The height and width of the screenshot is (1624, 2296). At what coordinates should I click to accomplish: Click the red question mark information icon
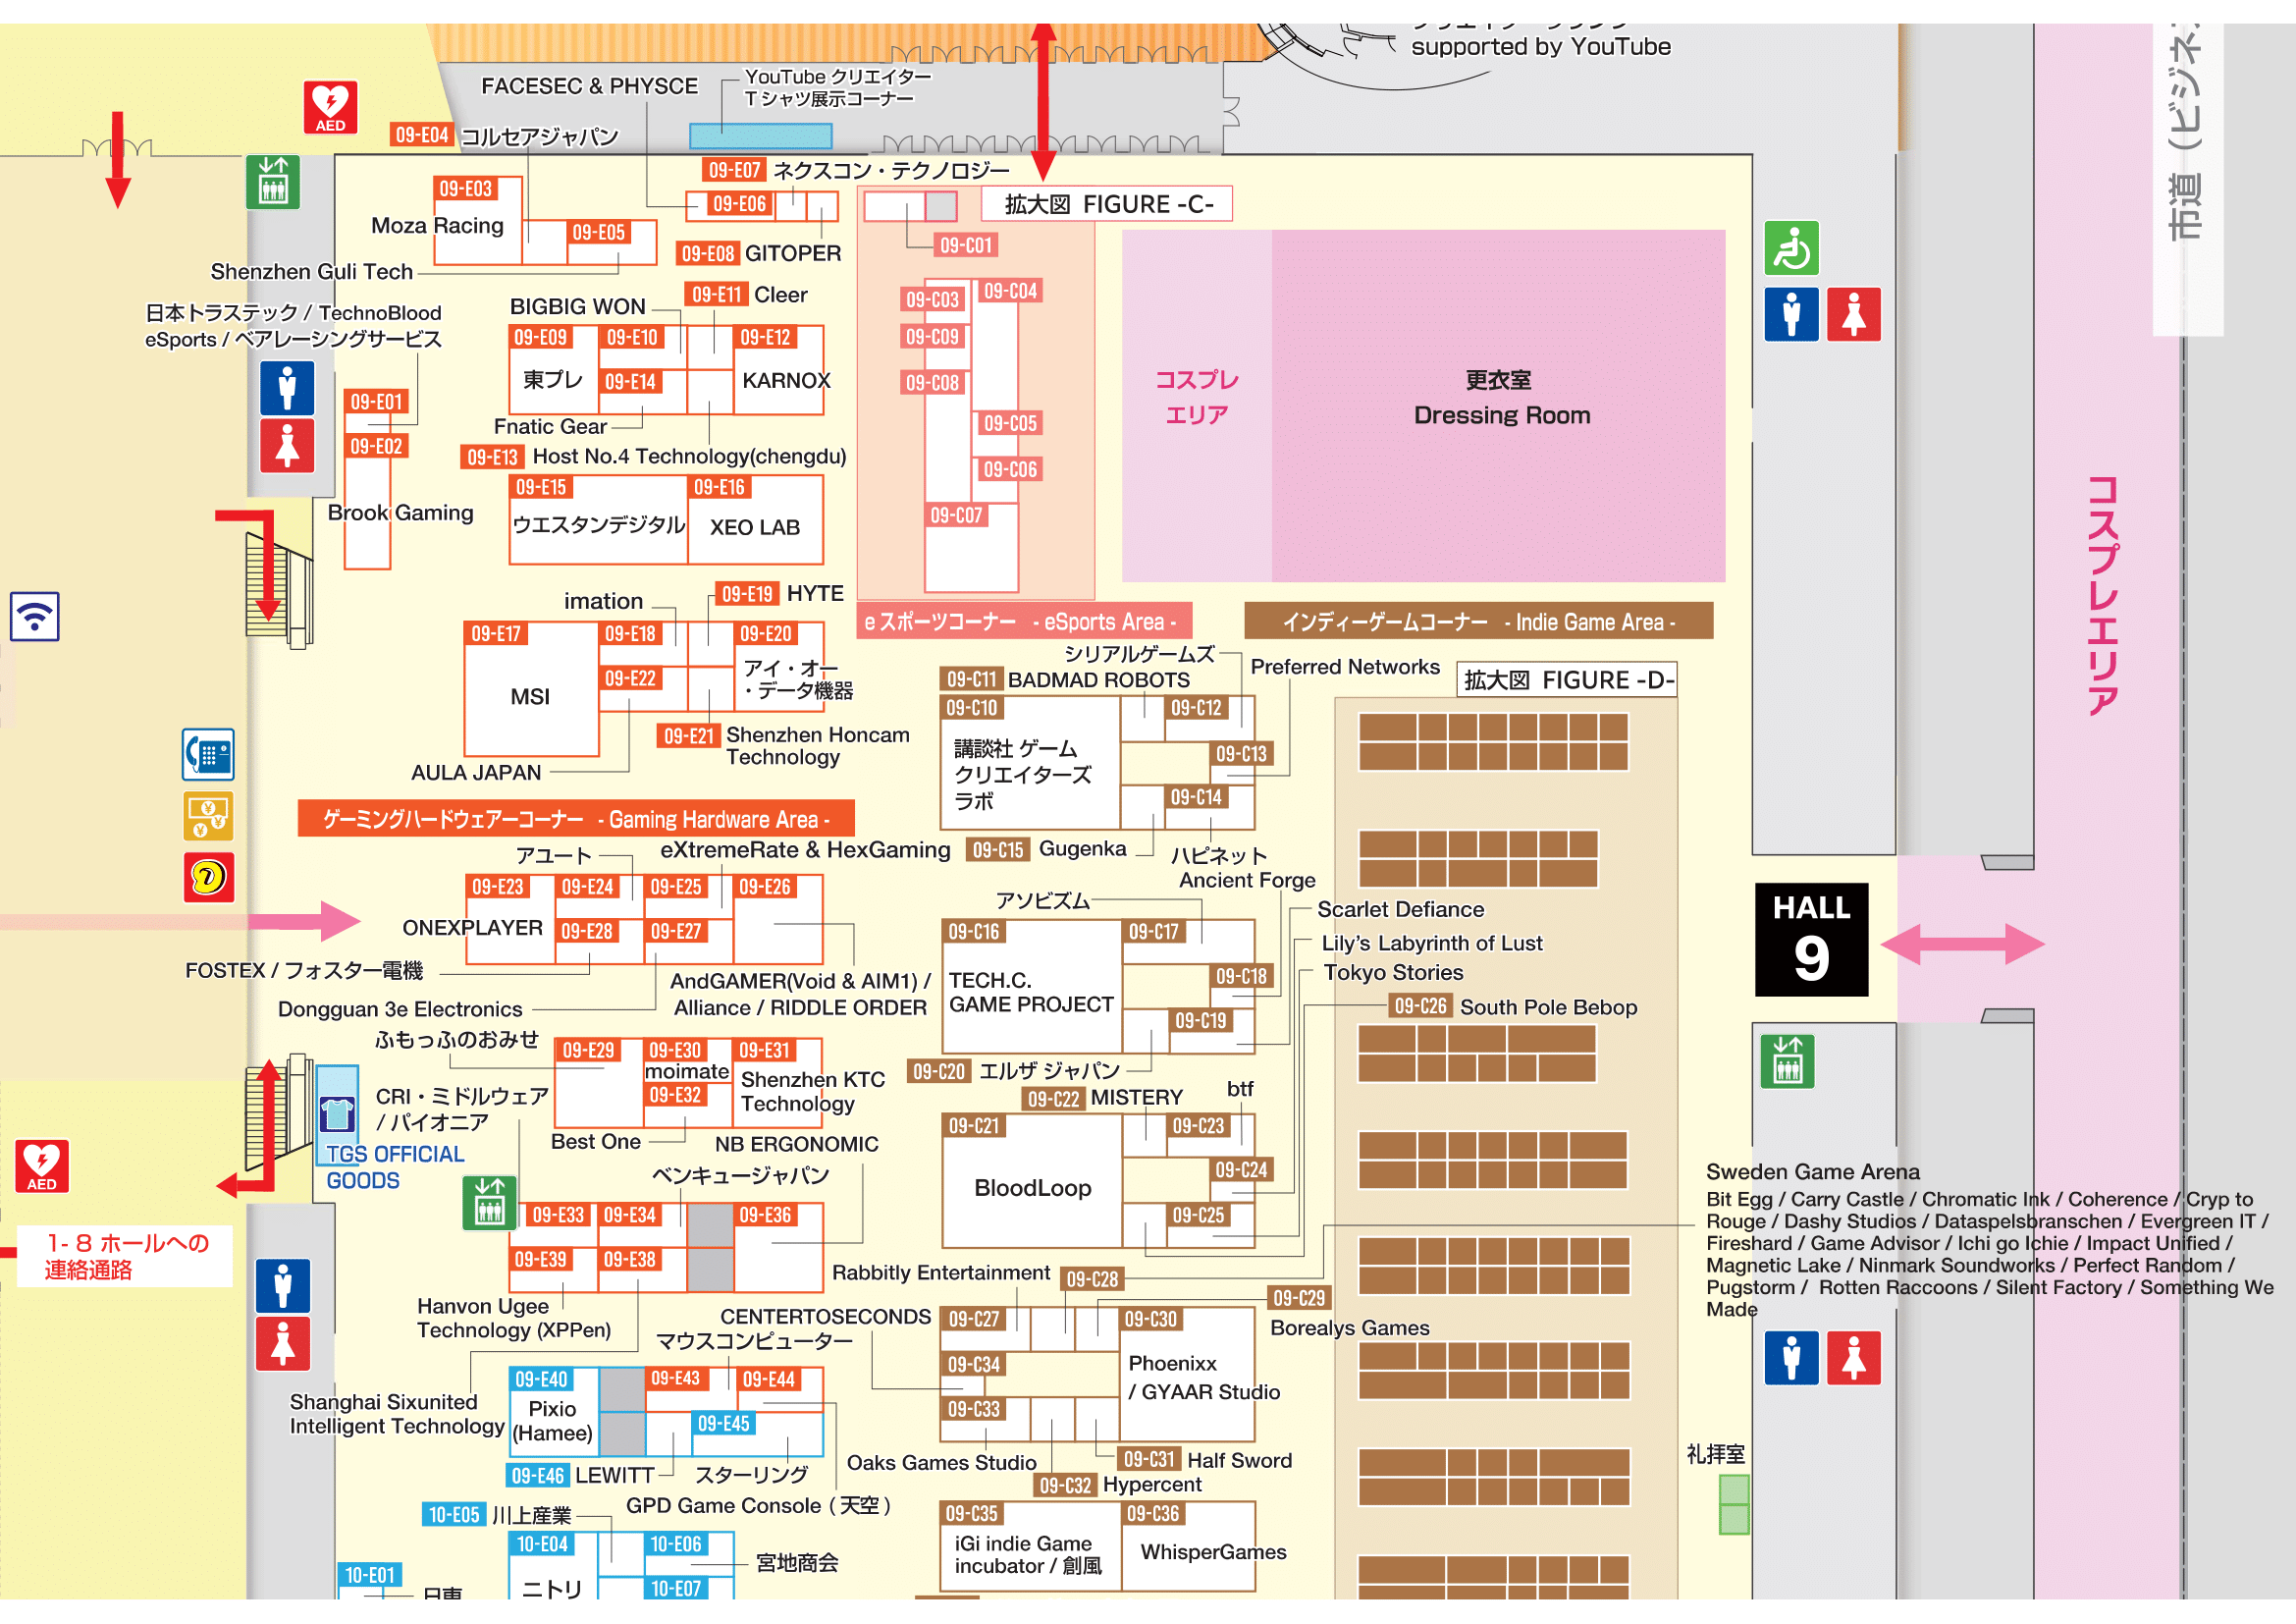(x=208, y=877)
